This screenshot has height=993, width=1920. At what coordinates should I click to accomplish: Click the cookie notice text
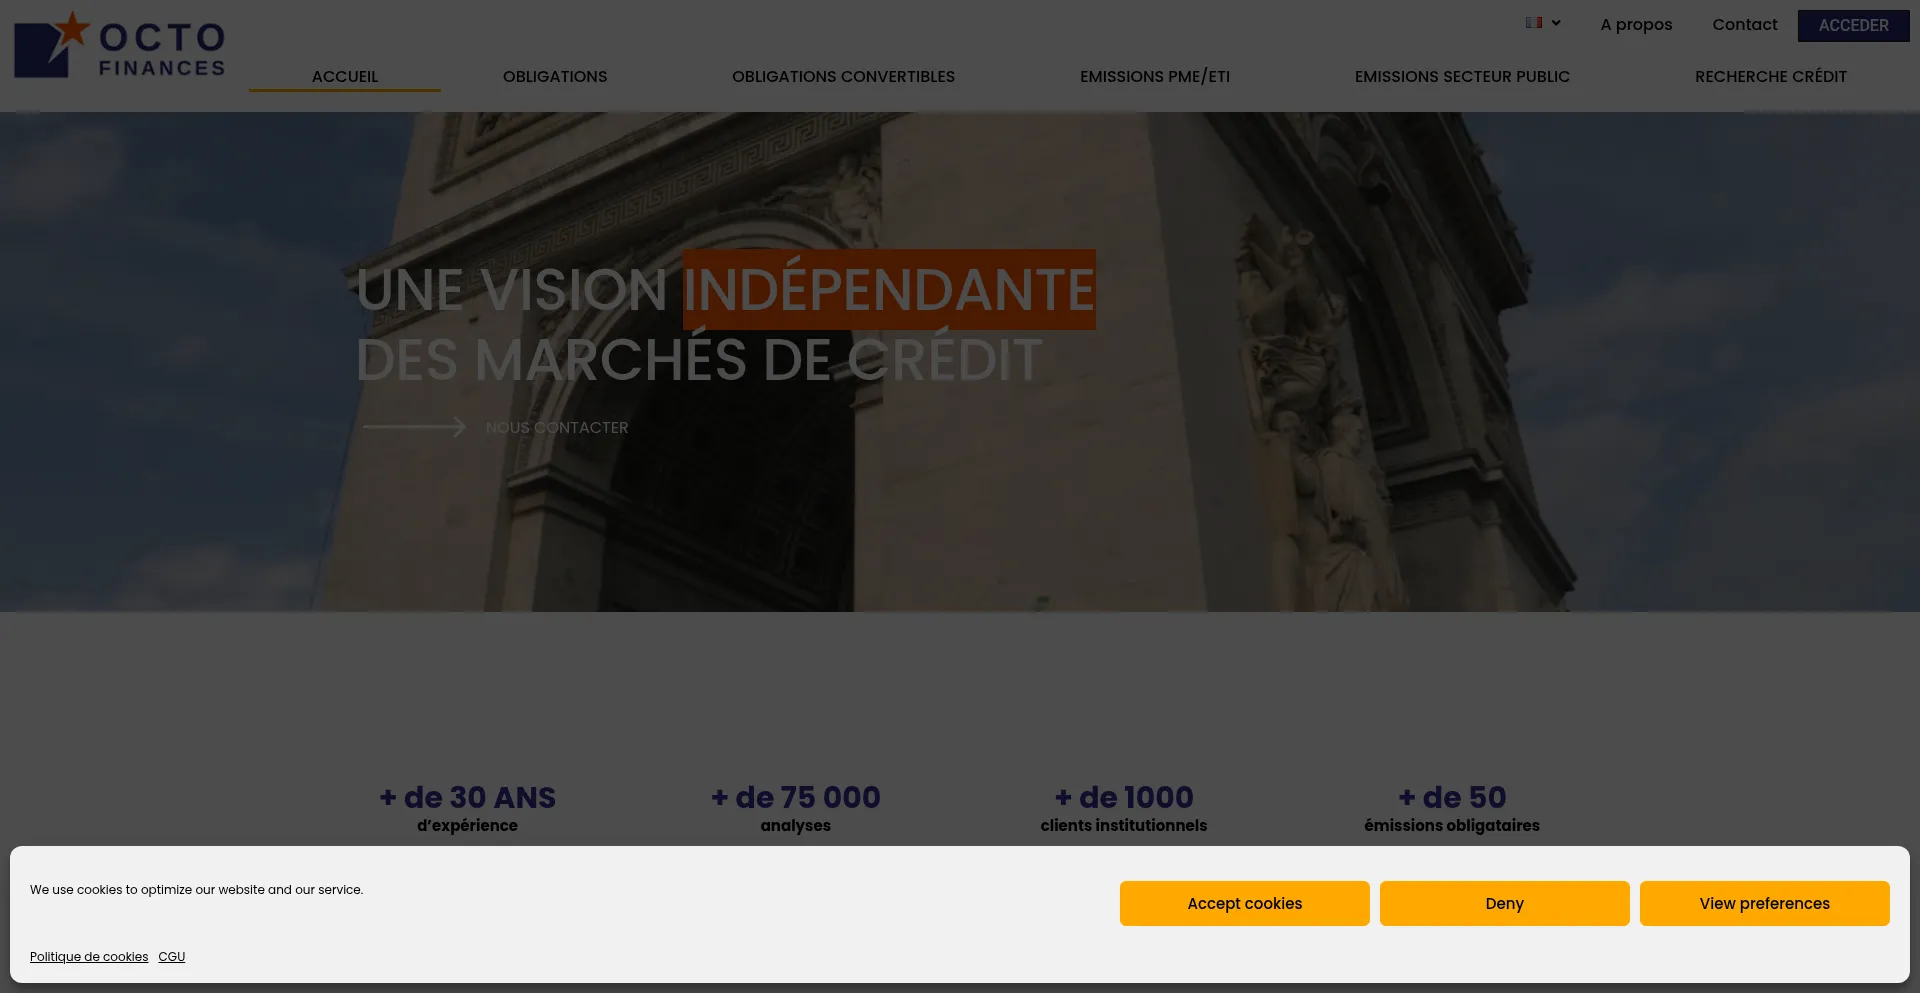point(196,890)
